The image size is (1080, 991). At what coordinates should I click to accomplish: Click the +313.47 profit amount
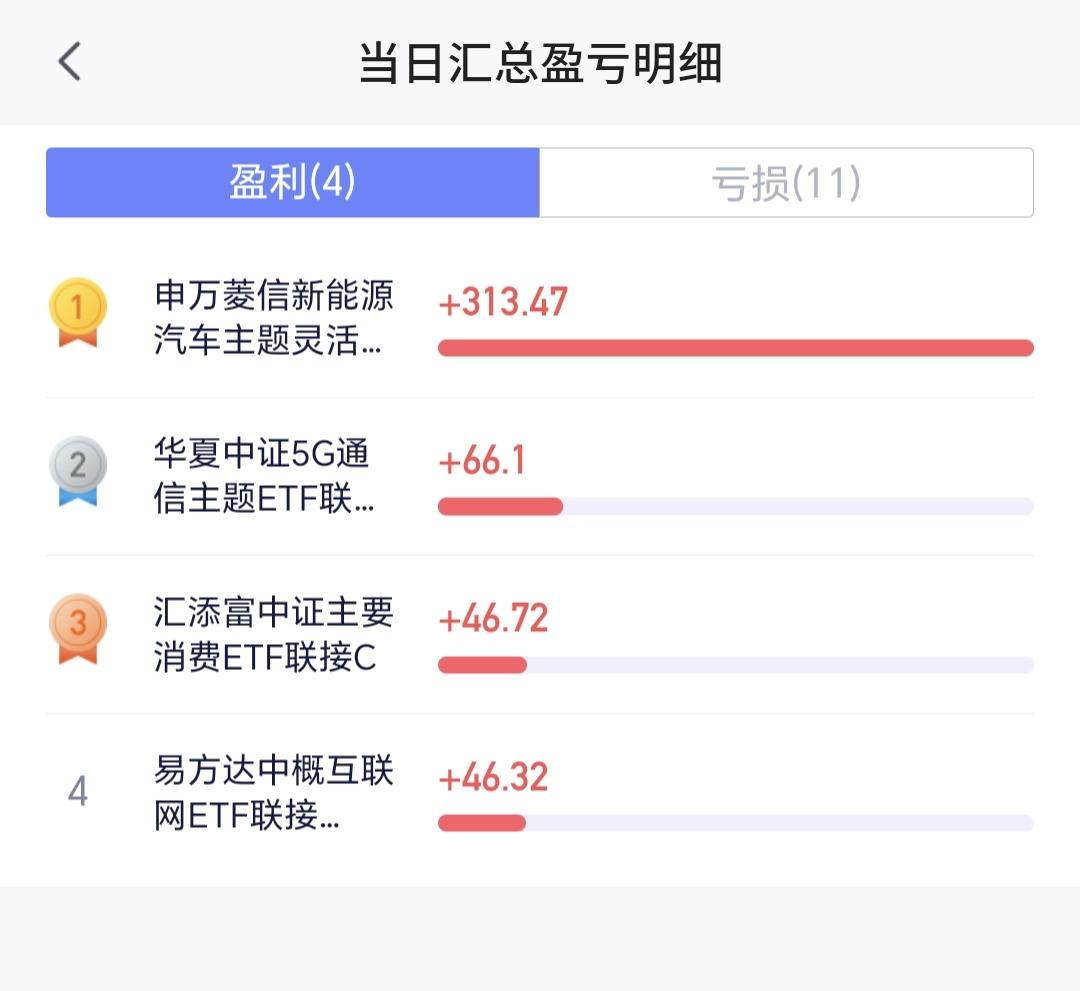[x=503, y=302]
